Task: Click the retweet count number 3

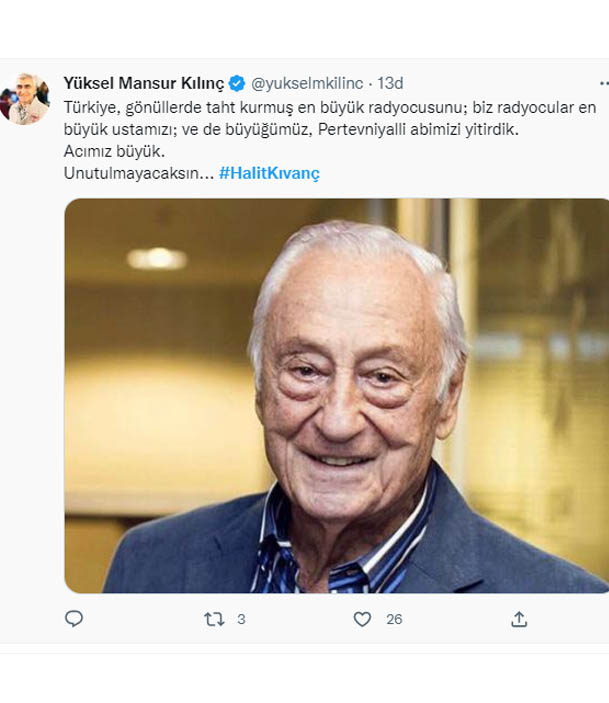Action: click(x=241, y=620)
